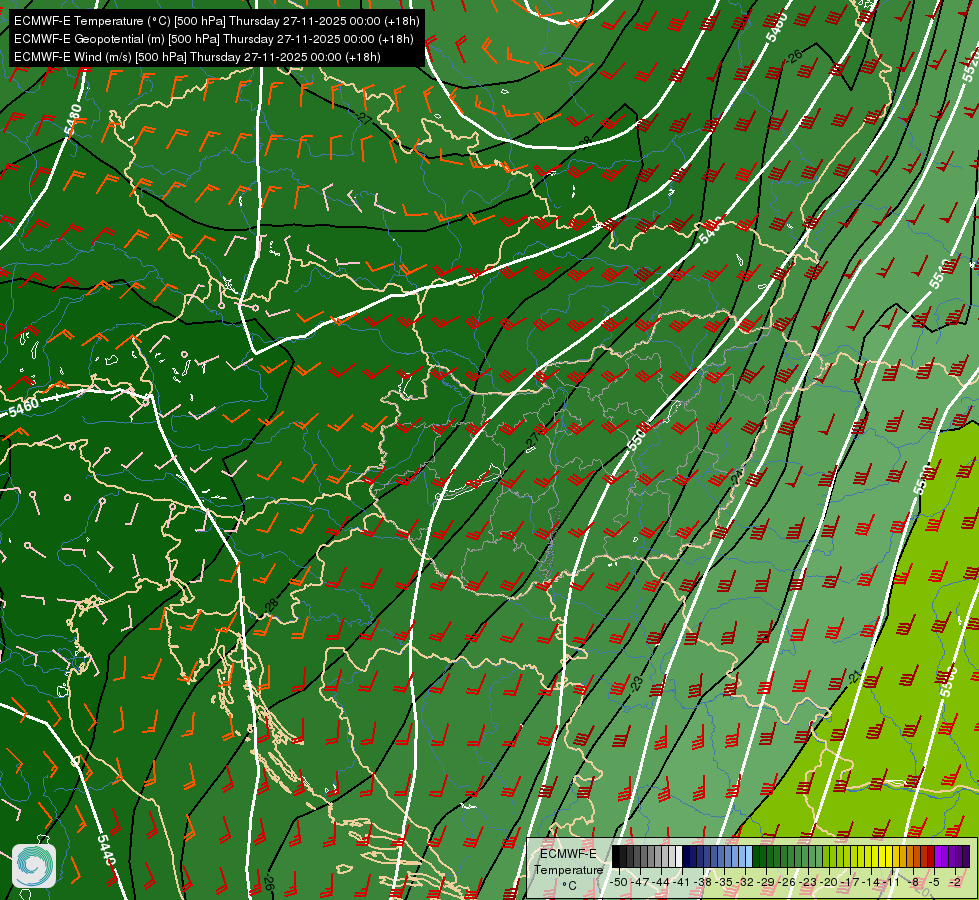Click the -24 isotherm label on the map

pos(737,477)
